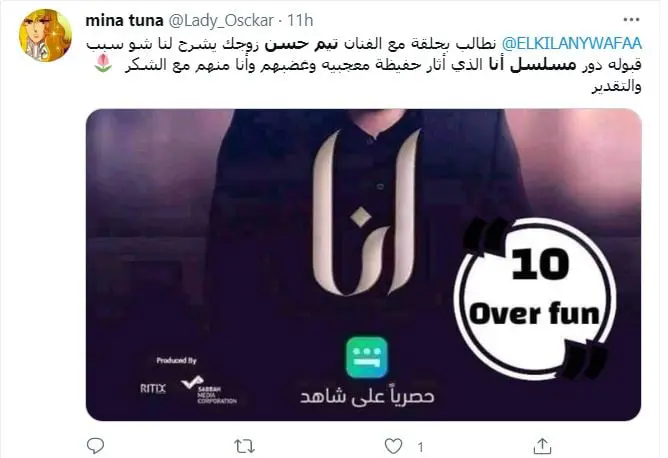Click the 11h timestamp
Screen dimensions: 668x458
[x=300, y=20]
